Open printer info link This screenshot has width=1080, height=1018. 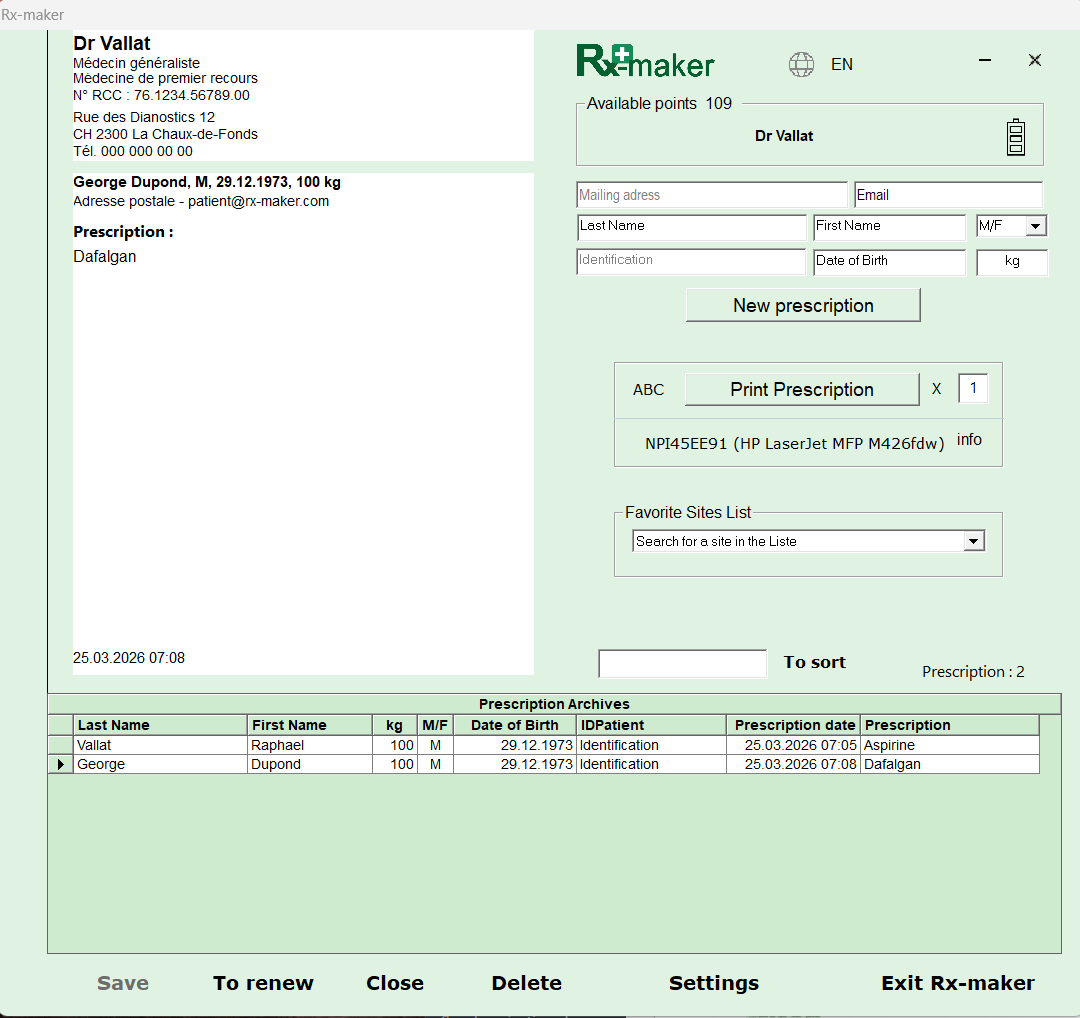click(969, 439)
